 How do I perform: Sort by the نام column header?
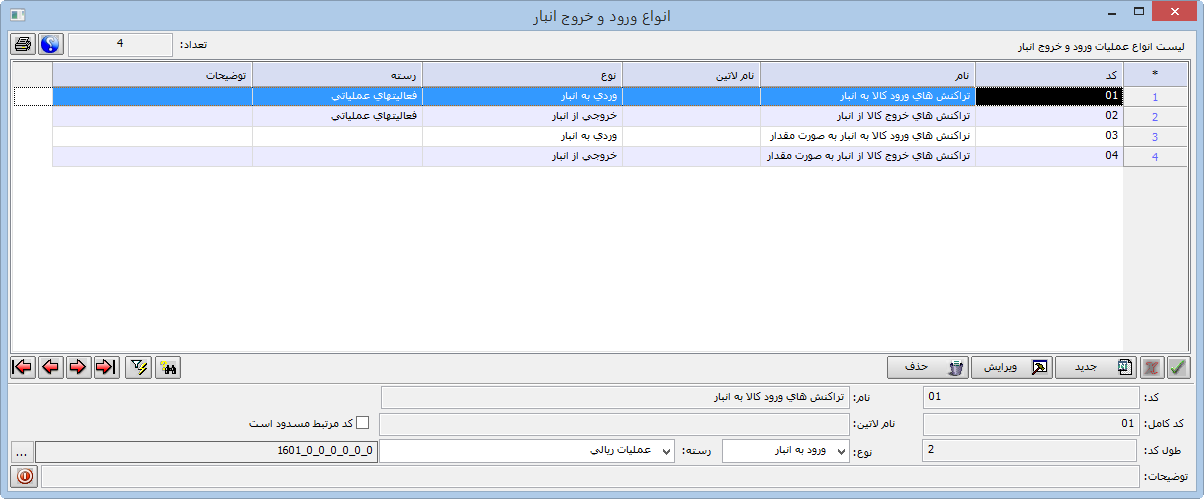coord(868,74)
